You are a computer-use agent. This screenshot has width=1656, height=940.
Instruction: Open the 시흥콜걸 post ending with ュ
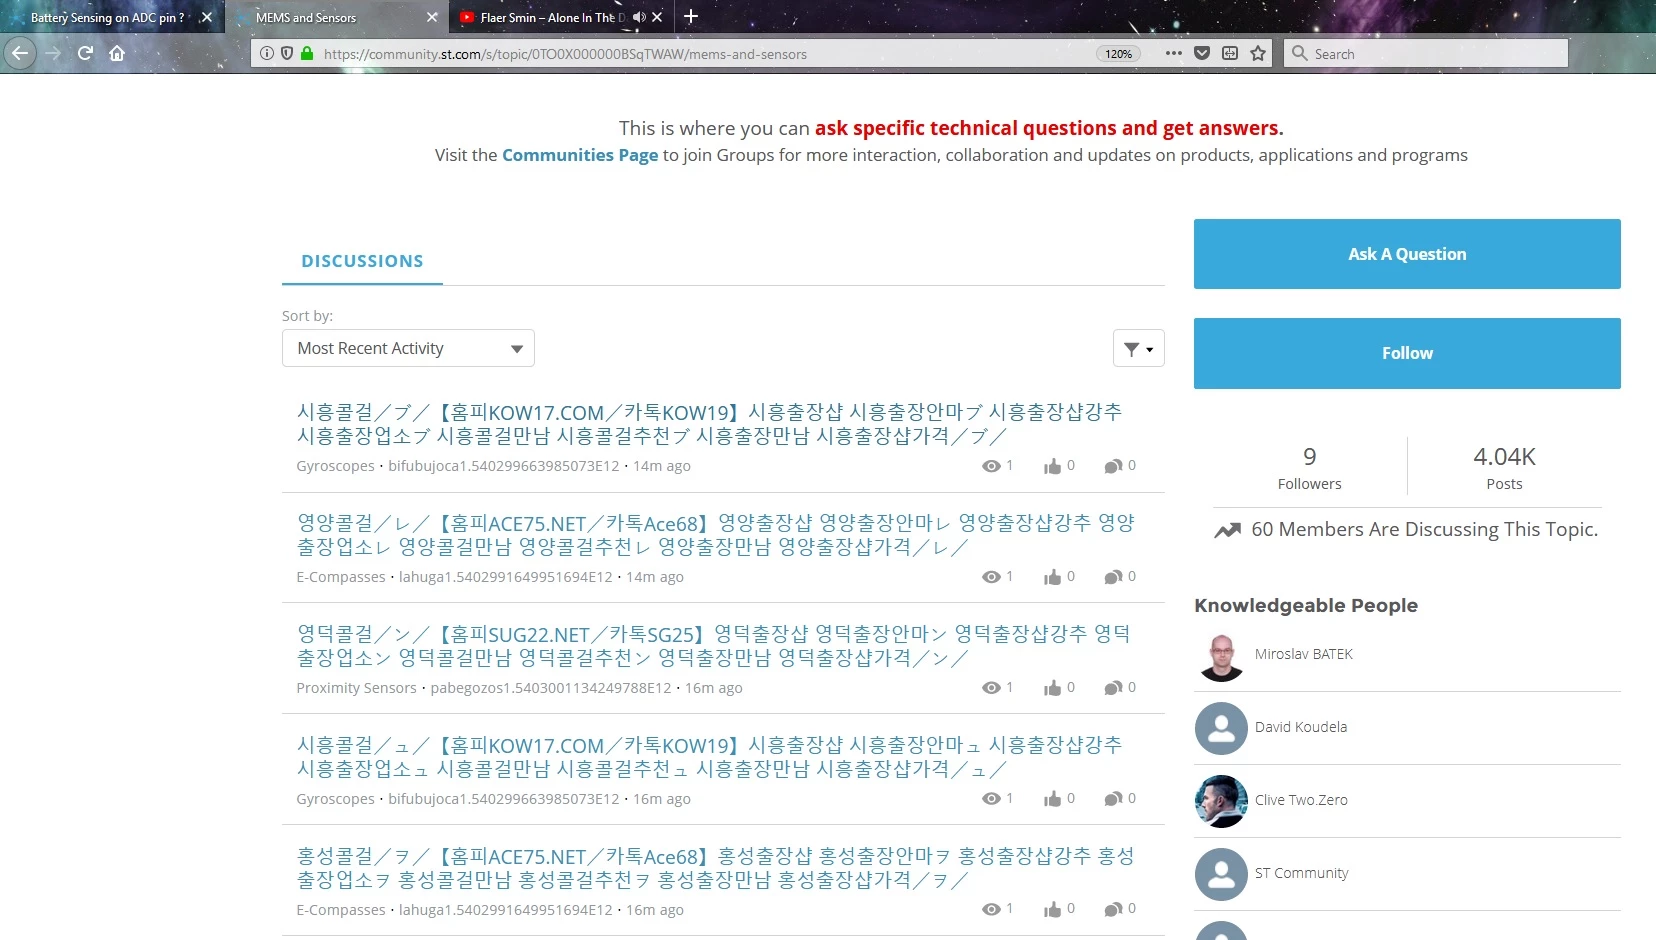709,757
